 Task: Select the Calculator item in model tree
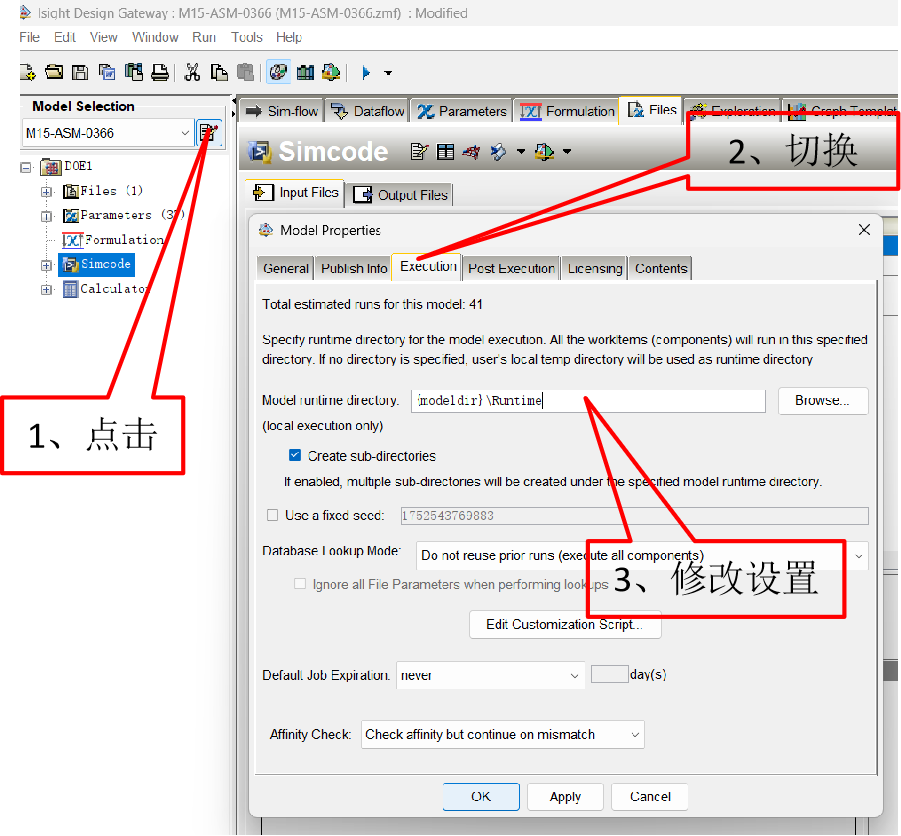click(113, 289)
